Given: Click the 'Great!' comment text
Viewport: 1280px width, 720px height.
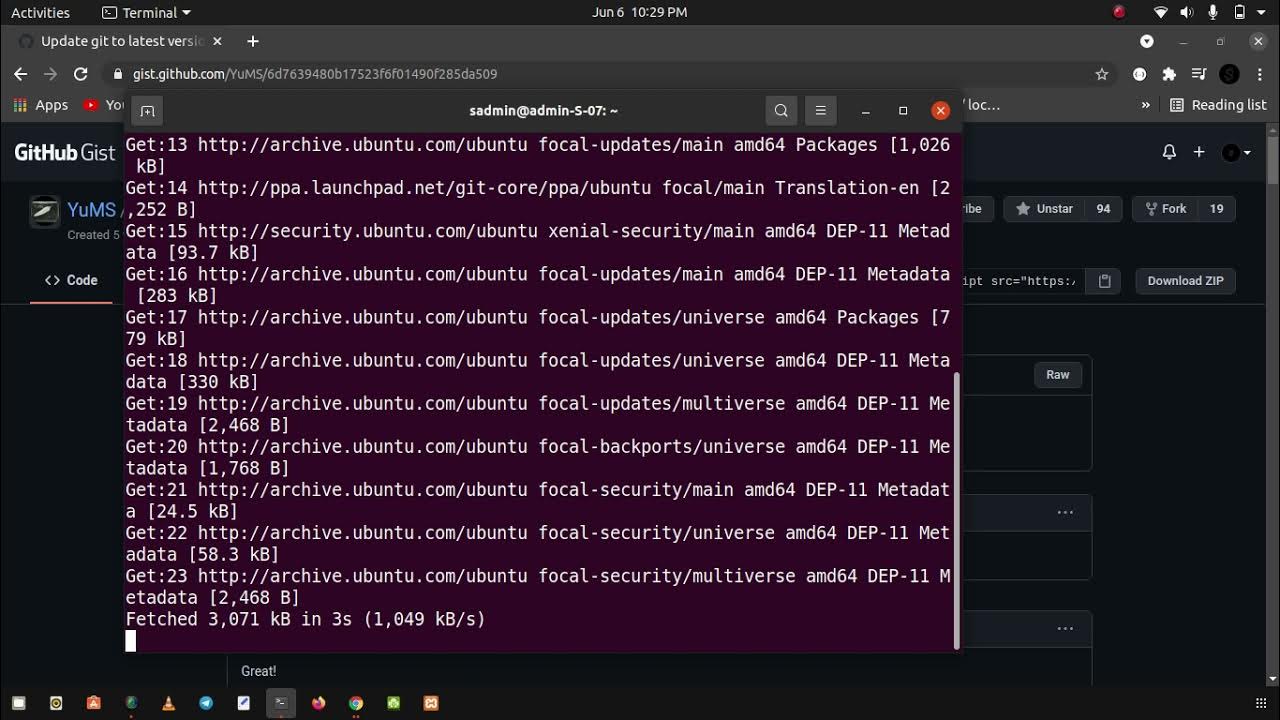Looking at the screenshot, I should click(258, 671).
